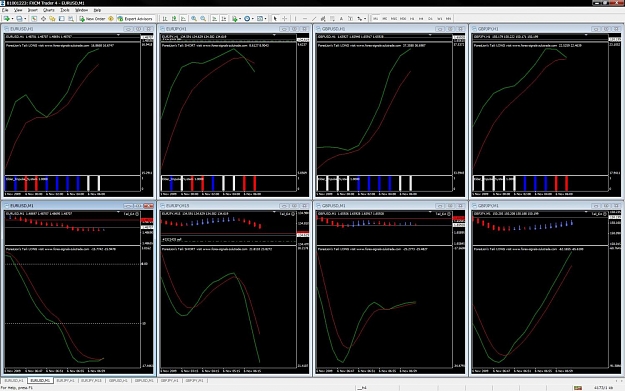Screen dimensions: 625x391
Task: Open the Charts menu
Action: (x=49, y=10)
